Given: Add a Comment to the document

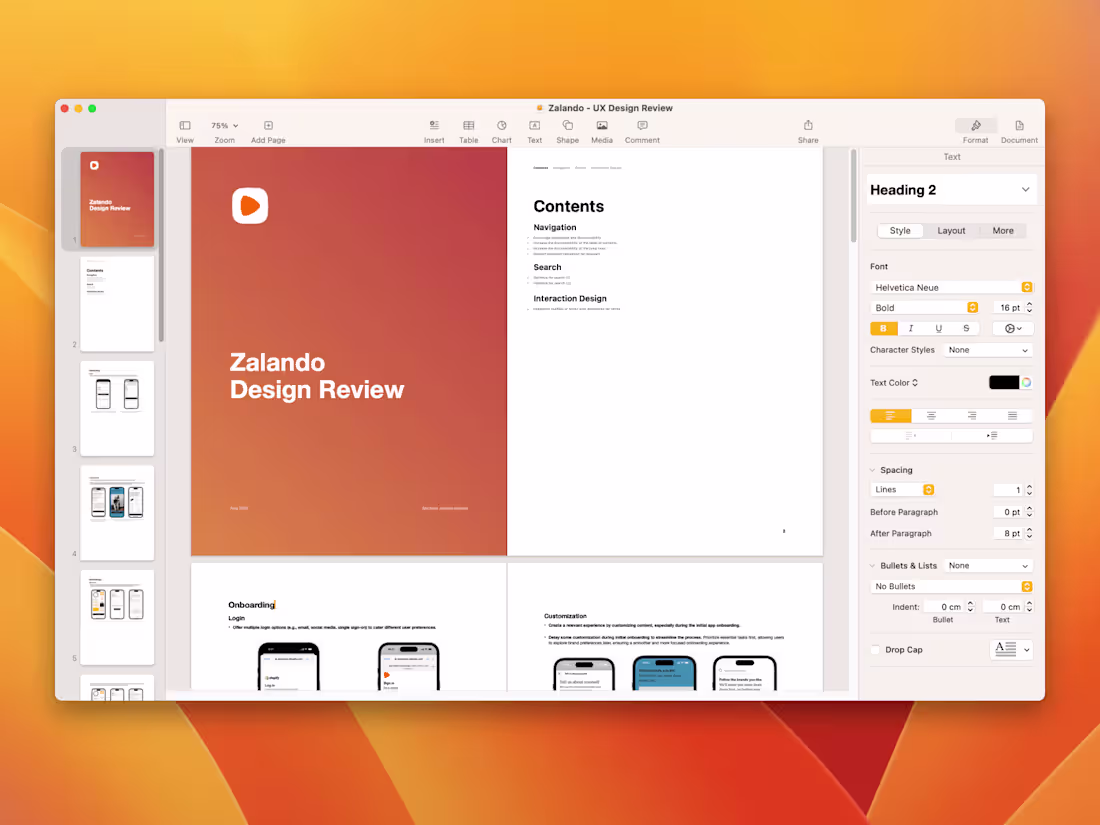Looking at the screenshot, I should pos(641,128).
